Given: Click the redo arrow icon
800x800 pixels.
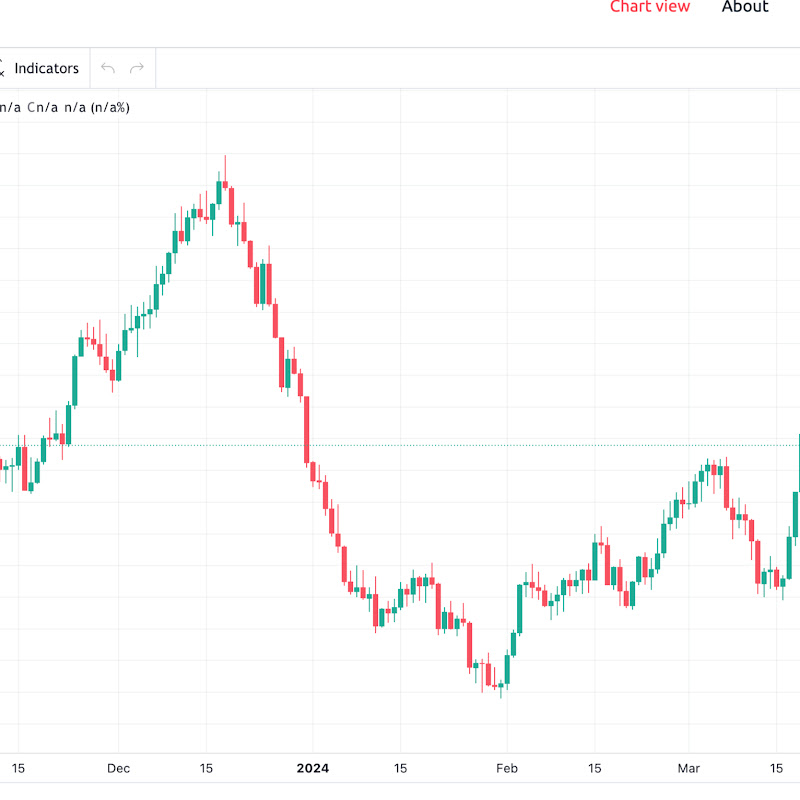Looking at the screenshot, I should [137, 68].
